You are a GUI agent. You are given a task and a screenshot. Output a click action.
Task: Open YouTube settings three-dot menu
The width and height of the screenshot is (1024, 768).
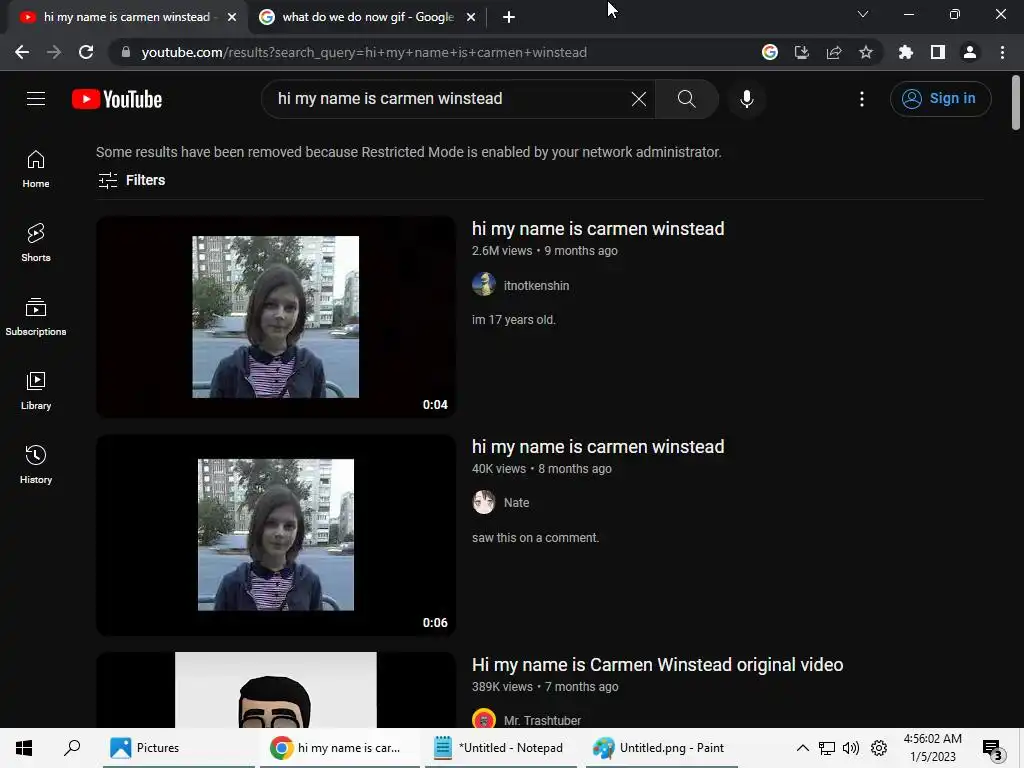tap(861, 99)
